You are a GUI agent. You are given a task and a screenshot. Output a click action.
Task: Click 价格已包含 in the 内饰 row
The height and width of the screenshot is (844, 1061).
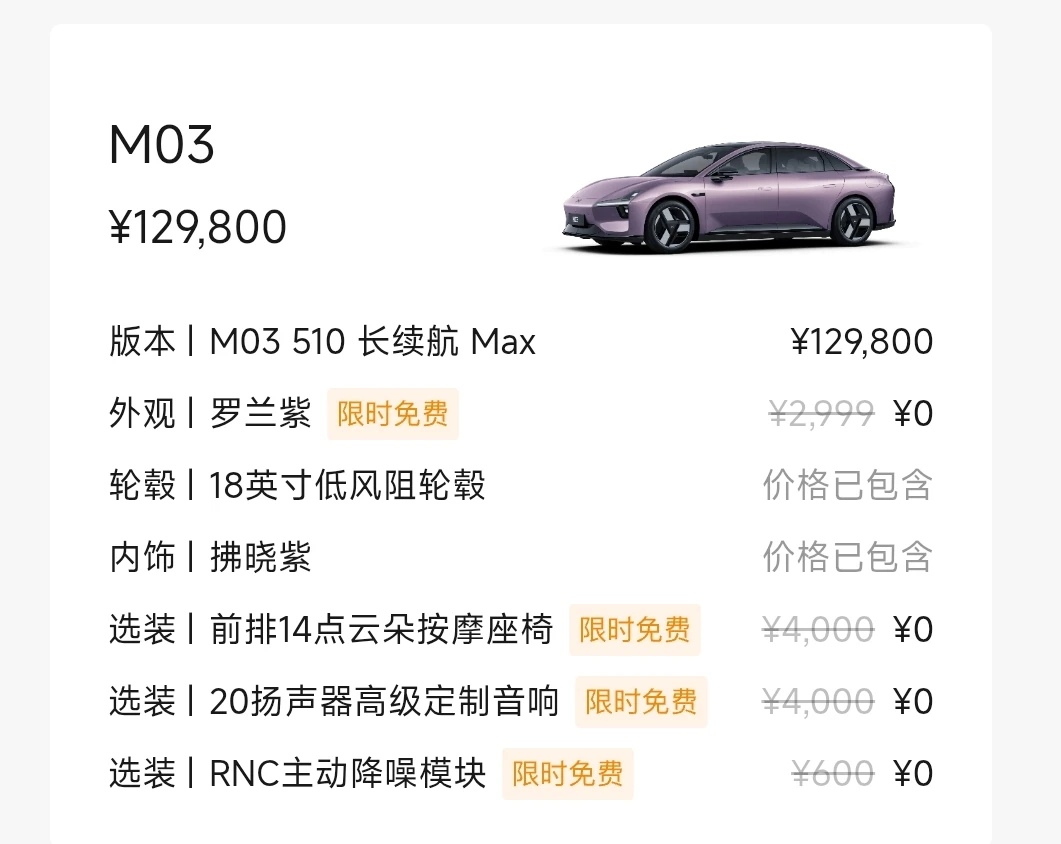point(847,558)
